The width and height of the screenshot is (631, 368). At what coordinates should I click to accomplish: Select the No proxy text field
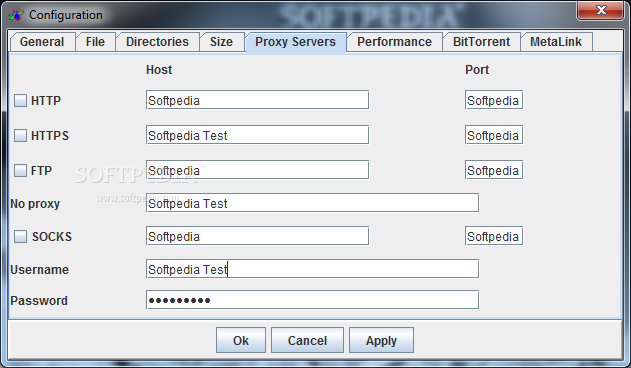[312, 203]
